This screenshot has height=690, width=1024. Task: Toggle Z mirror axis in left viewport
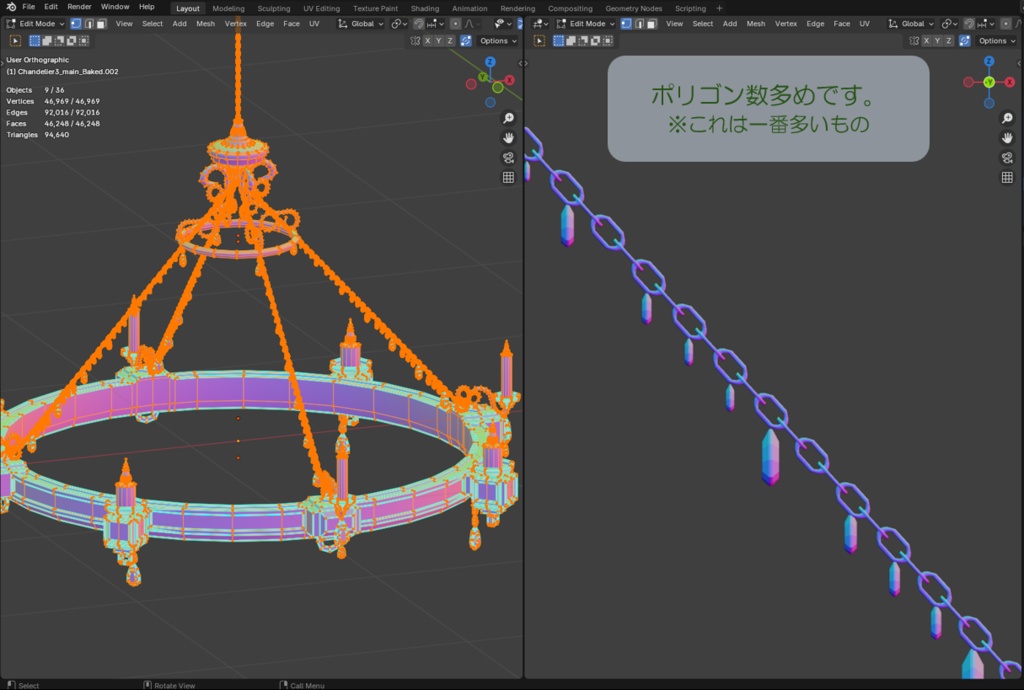(450, 40)
